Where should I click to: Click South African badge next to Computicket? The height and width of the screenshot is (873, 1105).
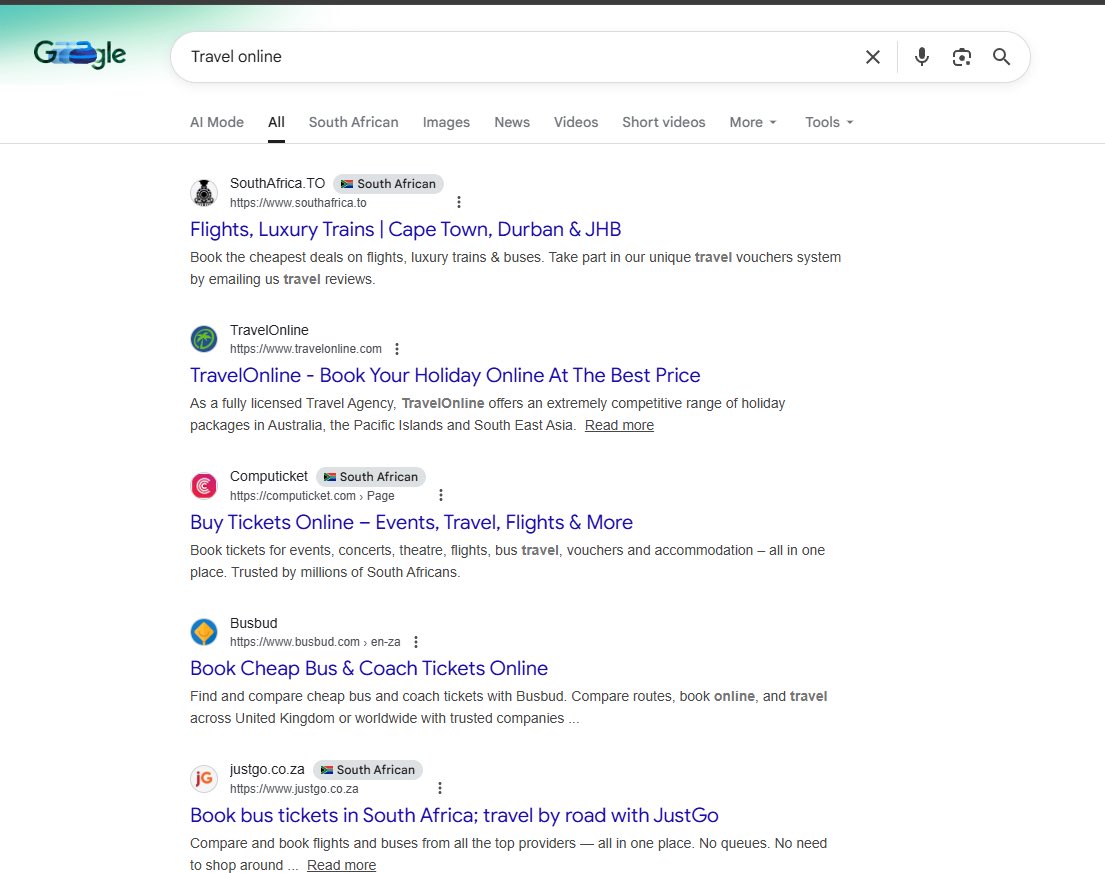pos(371,477)
